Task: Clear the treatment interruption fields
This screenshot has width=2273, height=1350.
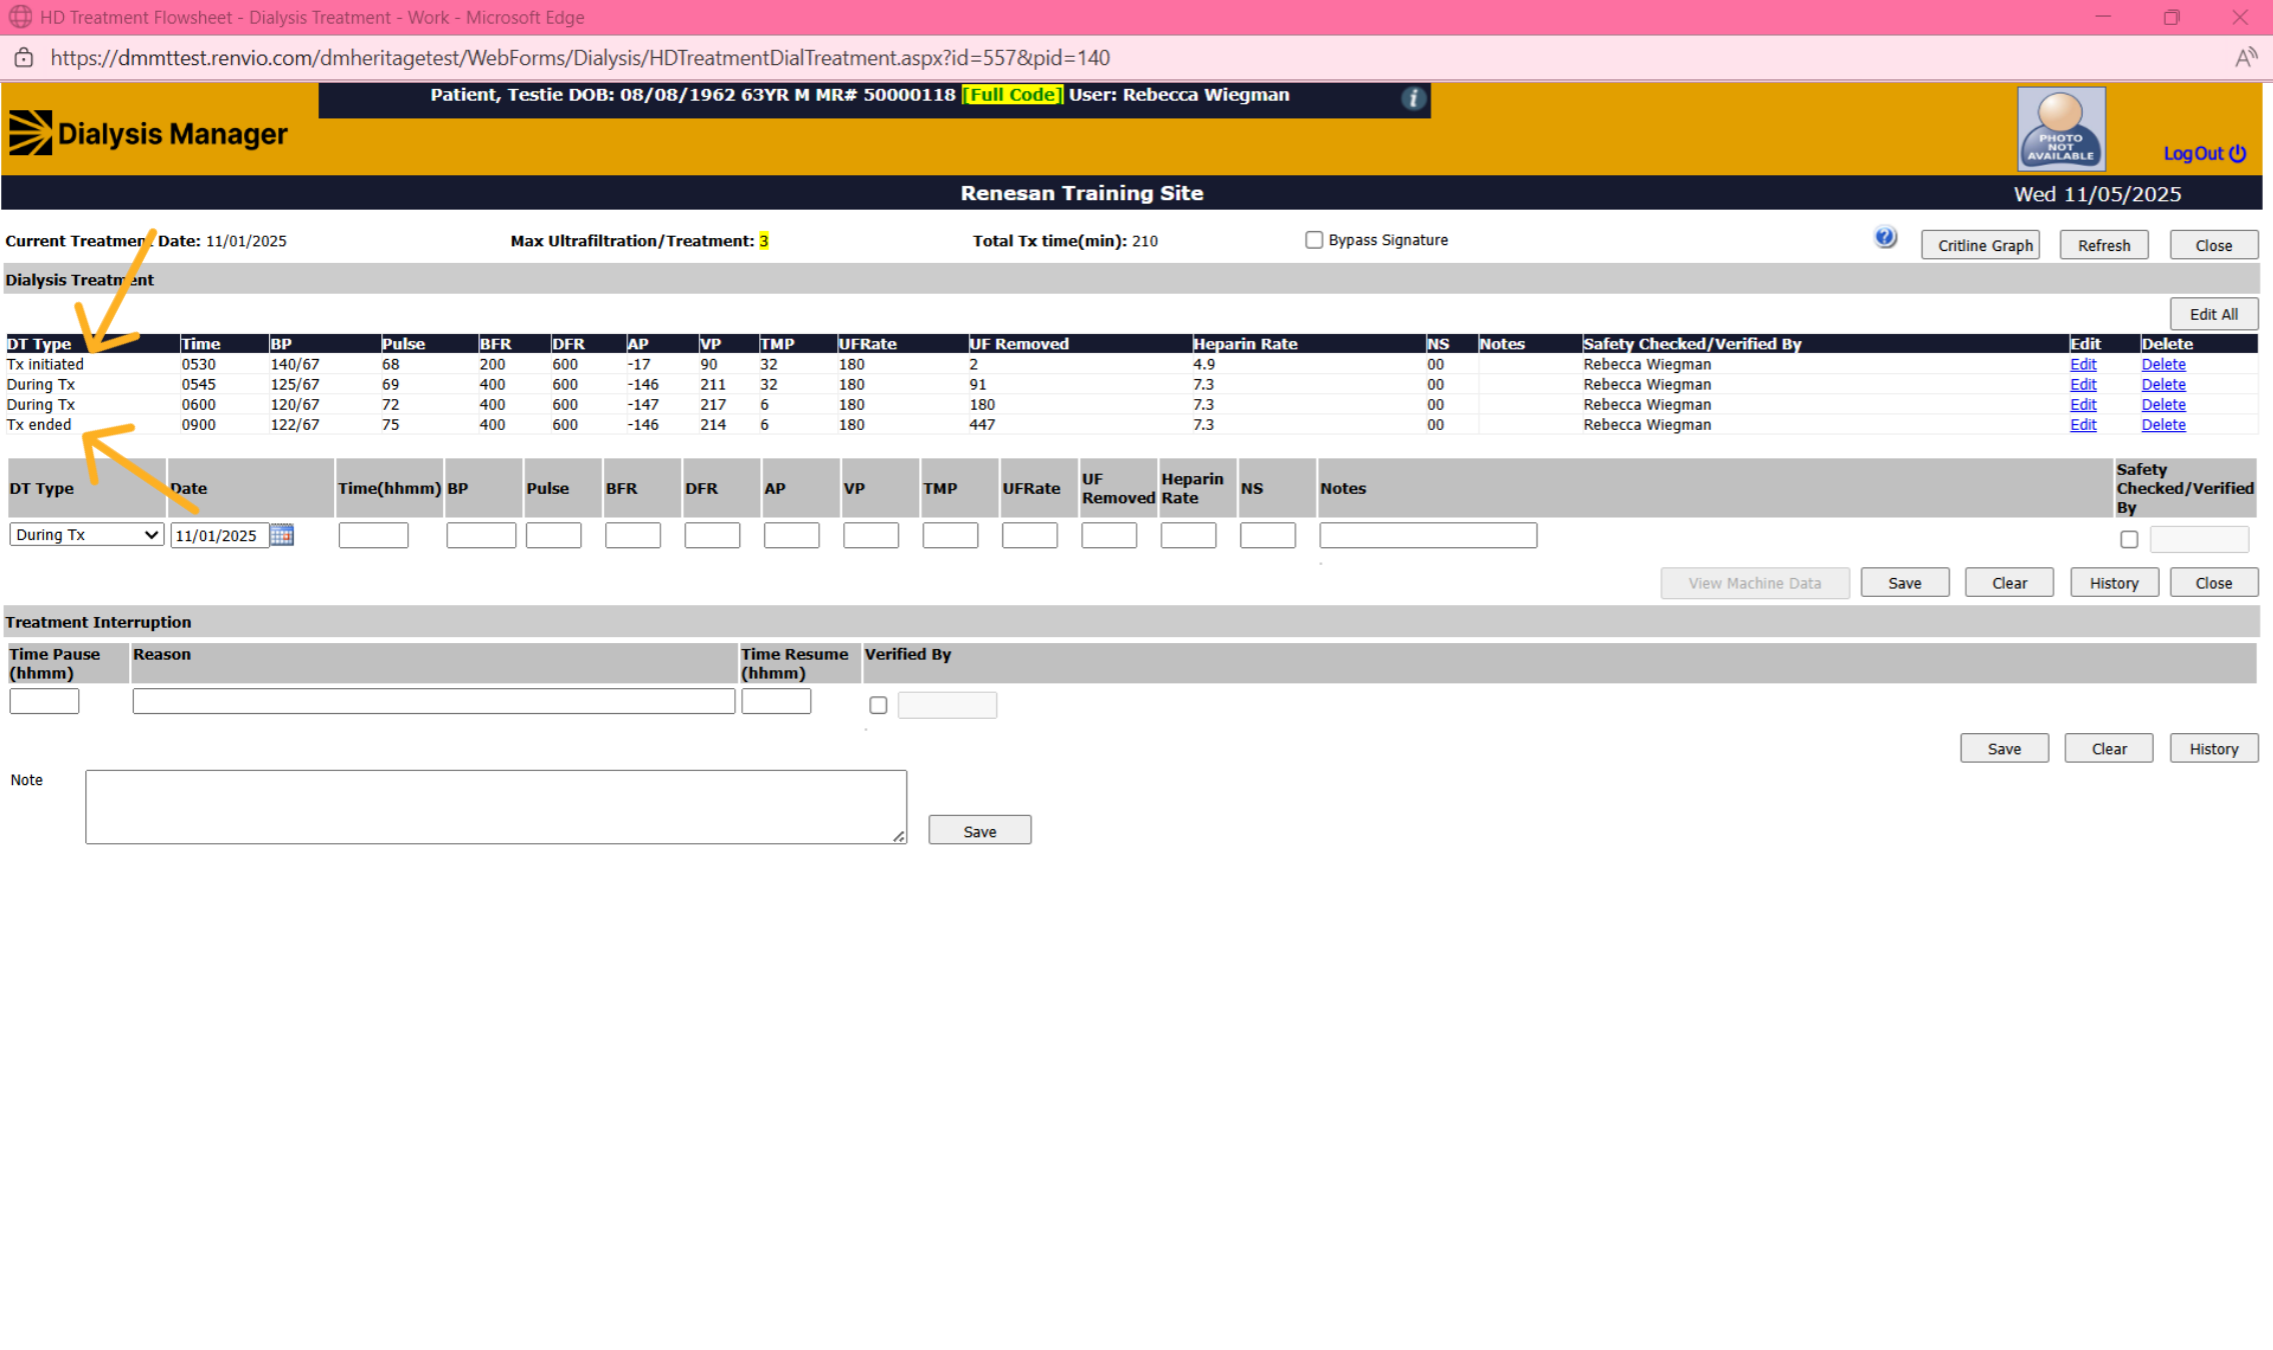Action: [2109, 748]
